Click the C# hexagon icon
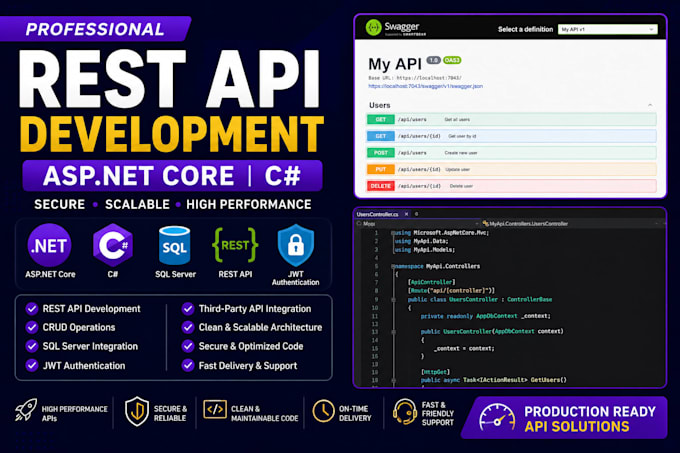This screenshot has width=680, height=453. [113, 245]
